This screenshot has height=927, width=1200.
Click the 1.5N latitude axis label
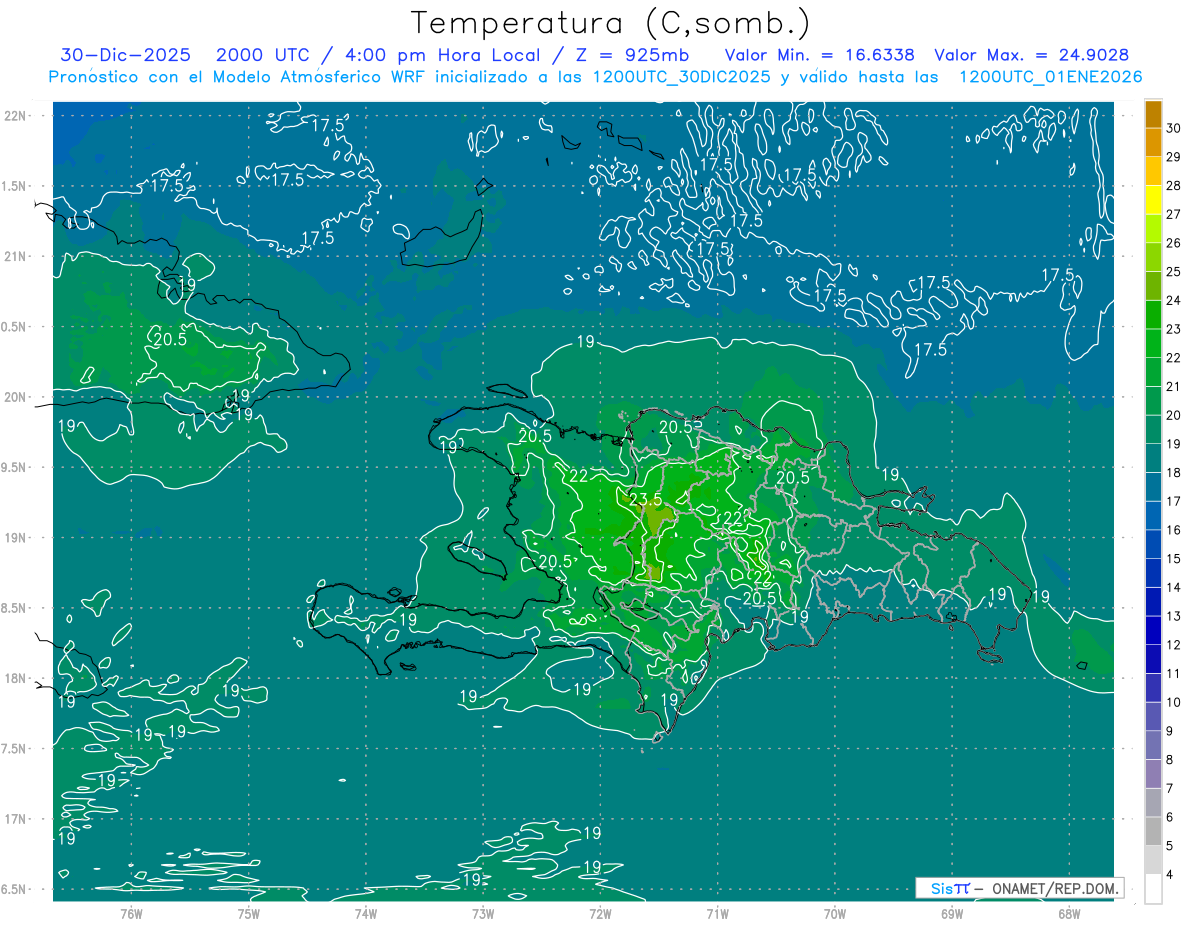[15, 186]
